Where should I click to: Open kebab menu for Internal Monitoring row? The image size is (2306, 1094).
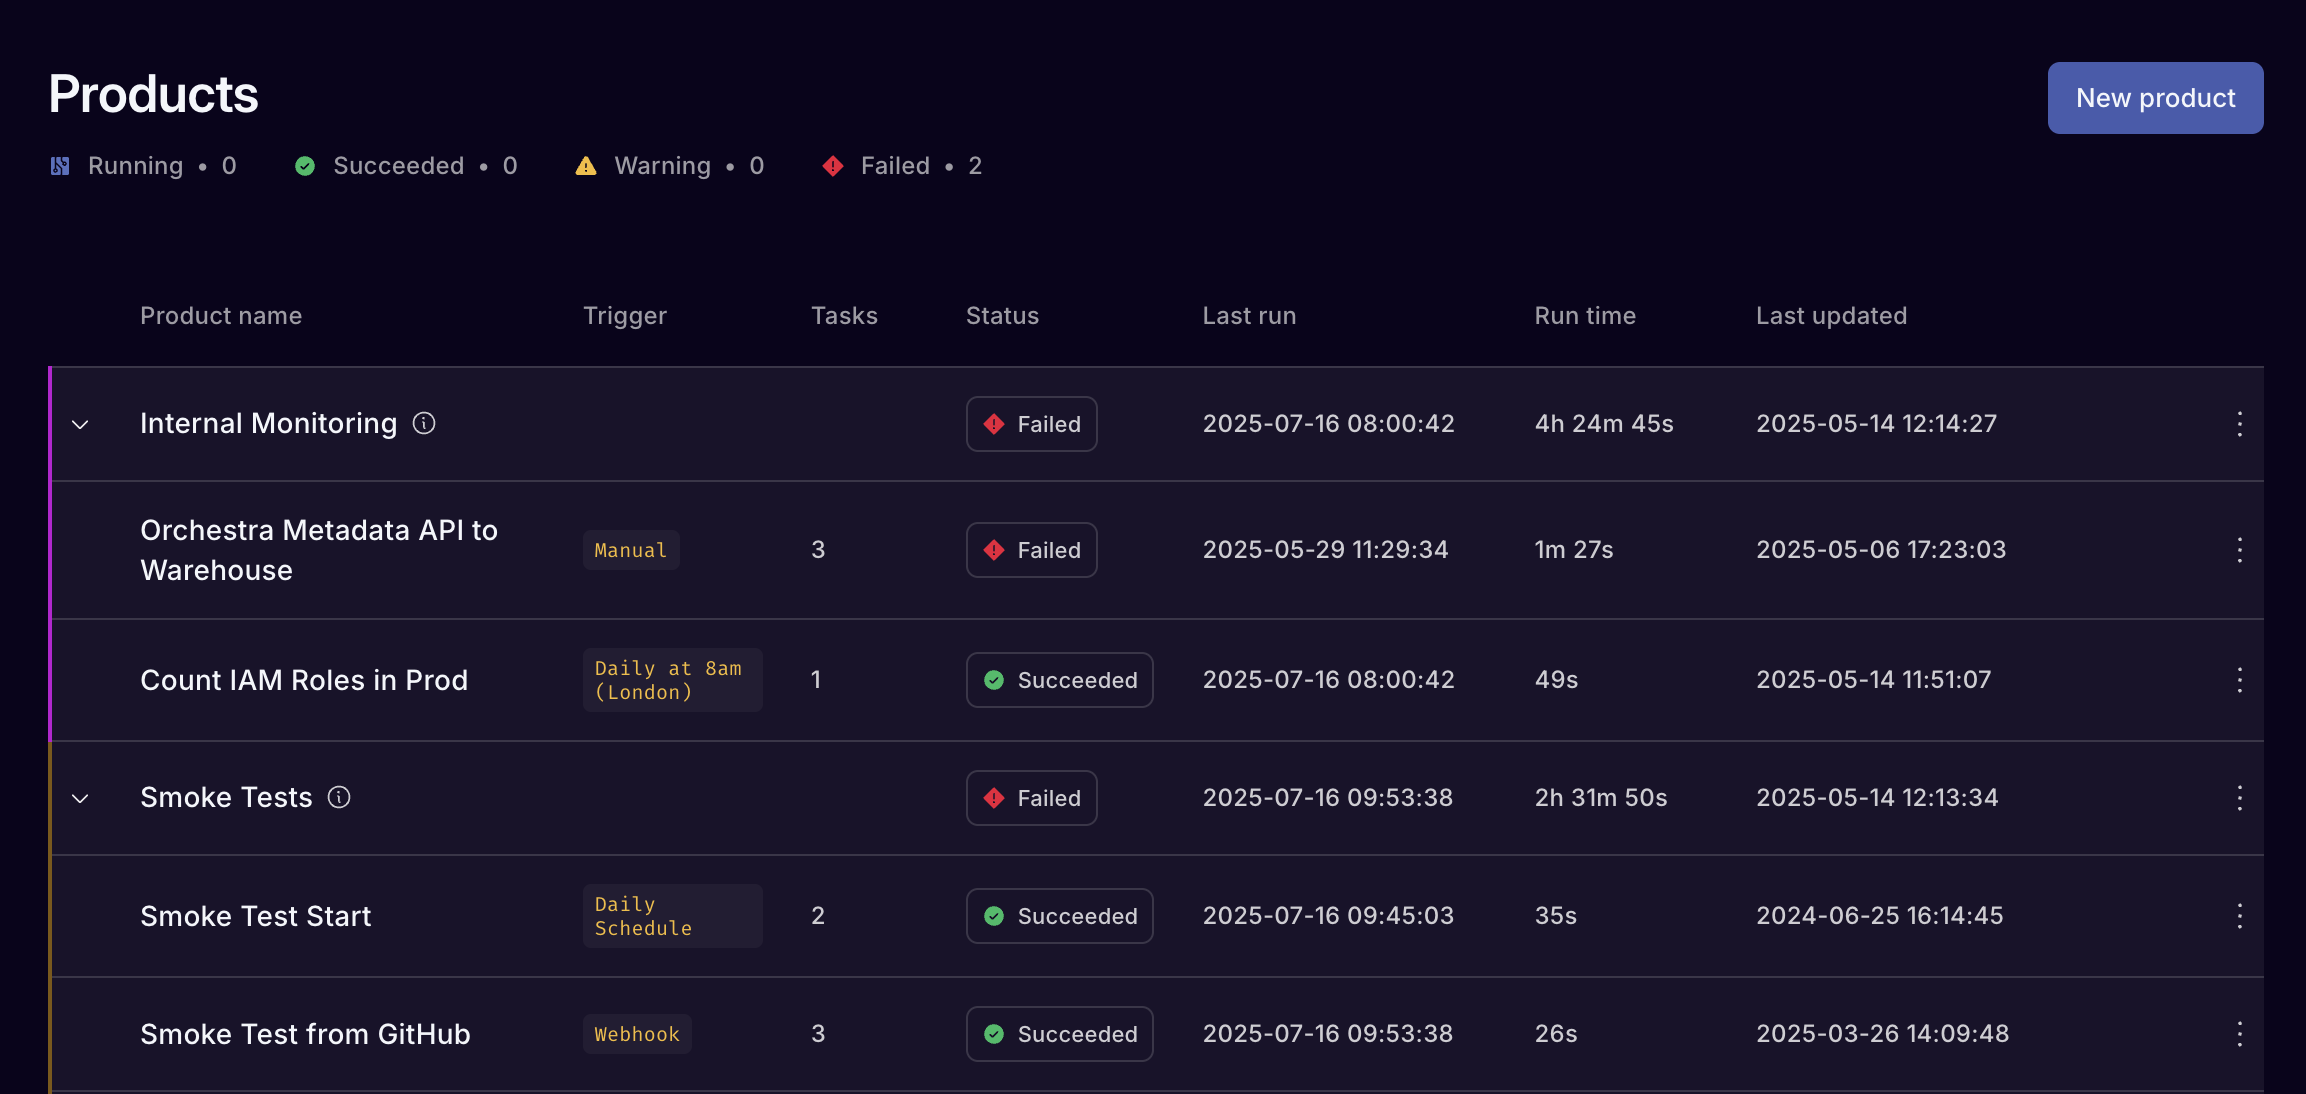[x=2239, y=424]
